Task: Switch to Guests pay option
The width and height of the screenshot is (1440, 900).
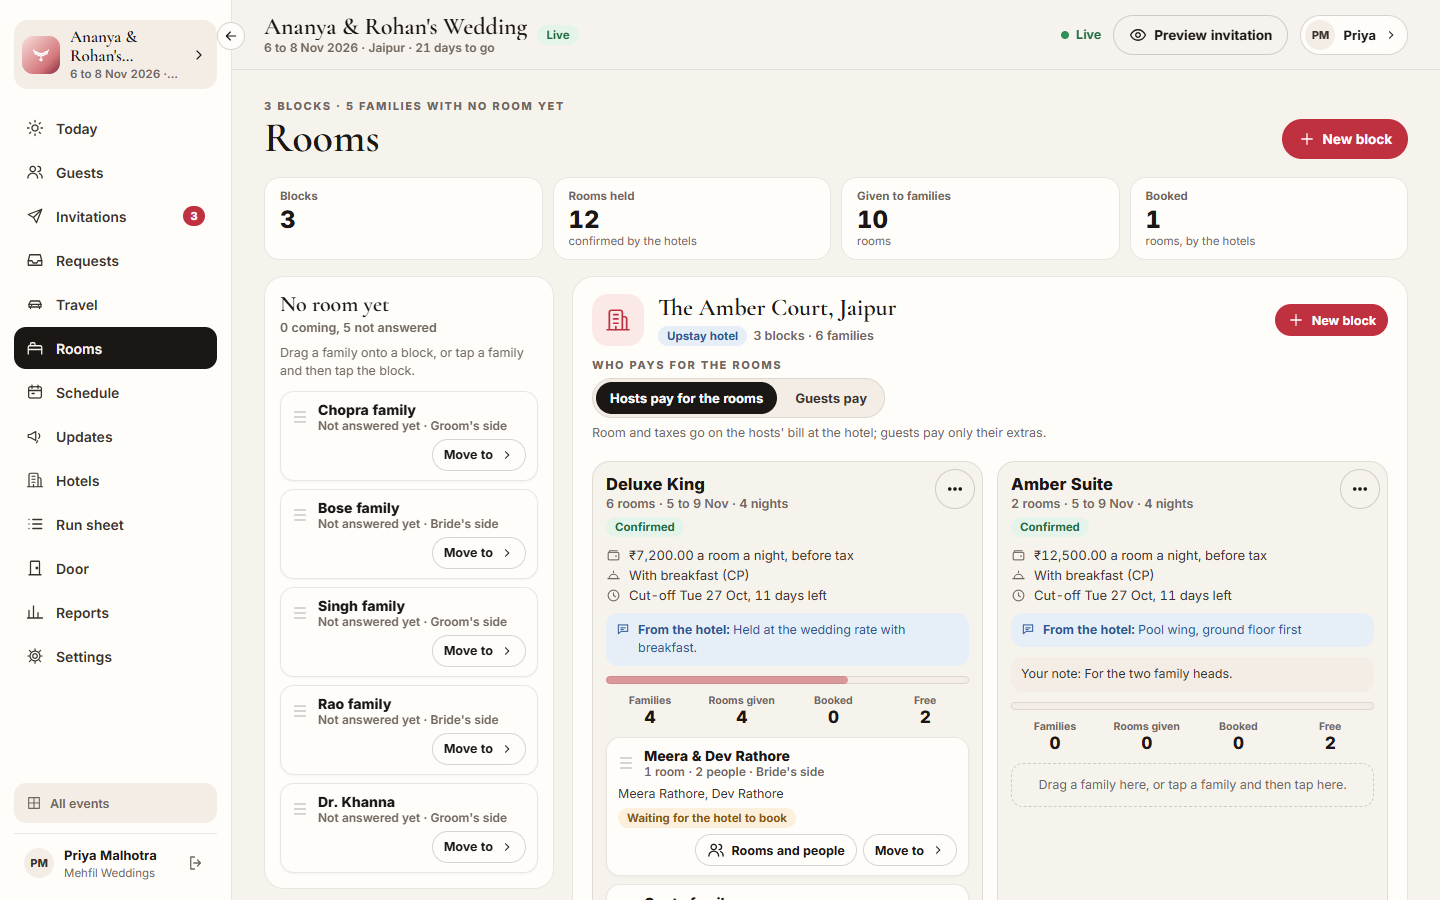Action: (x=831, y=398)
